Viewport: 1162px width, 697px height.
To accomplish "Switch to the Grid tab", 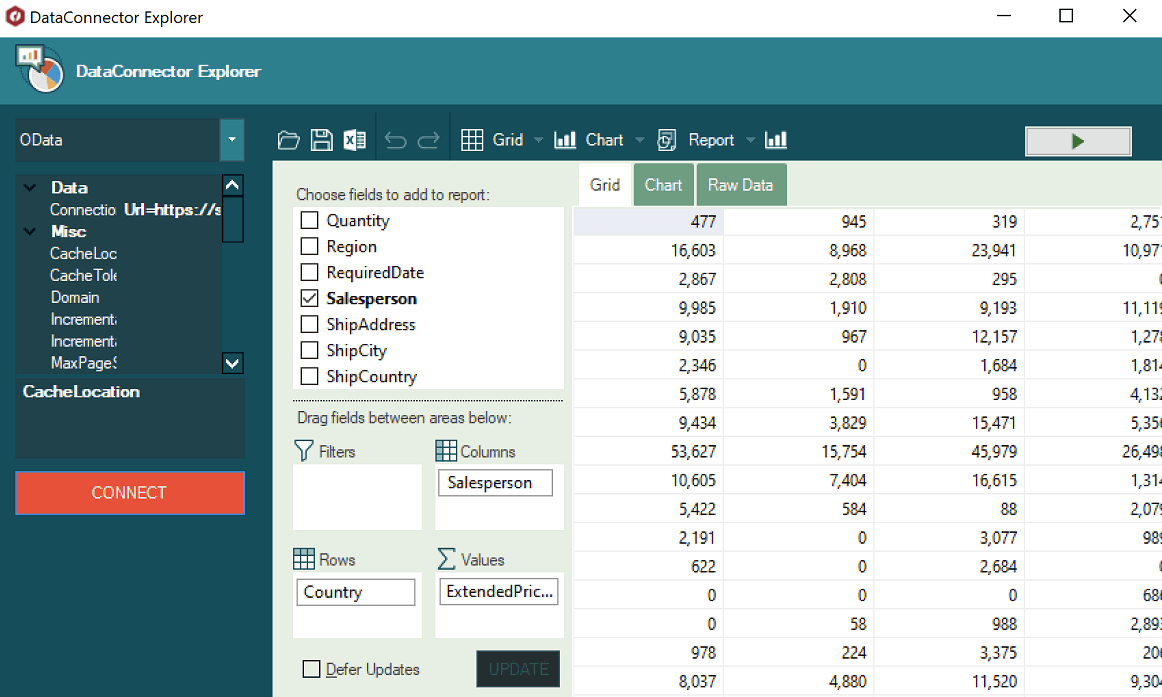I will click(x=605, y=184).
